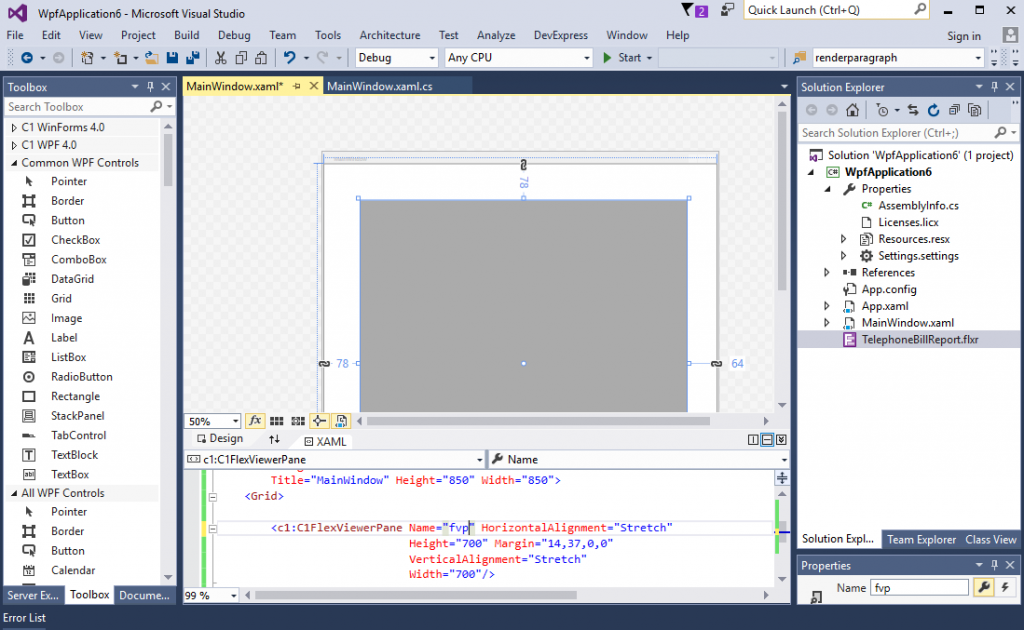
Task: Collapse the XAML pane with chevron icon
Action: point(781,440)
